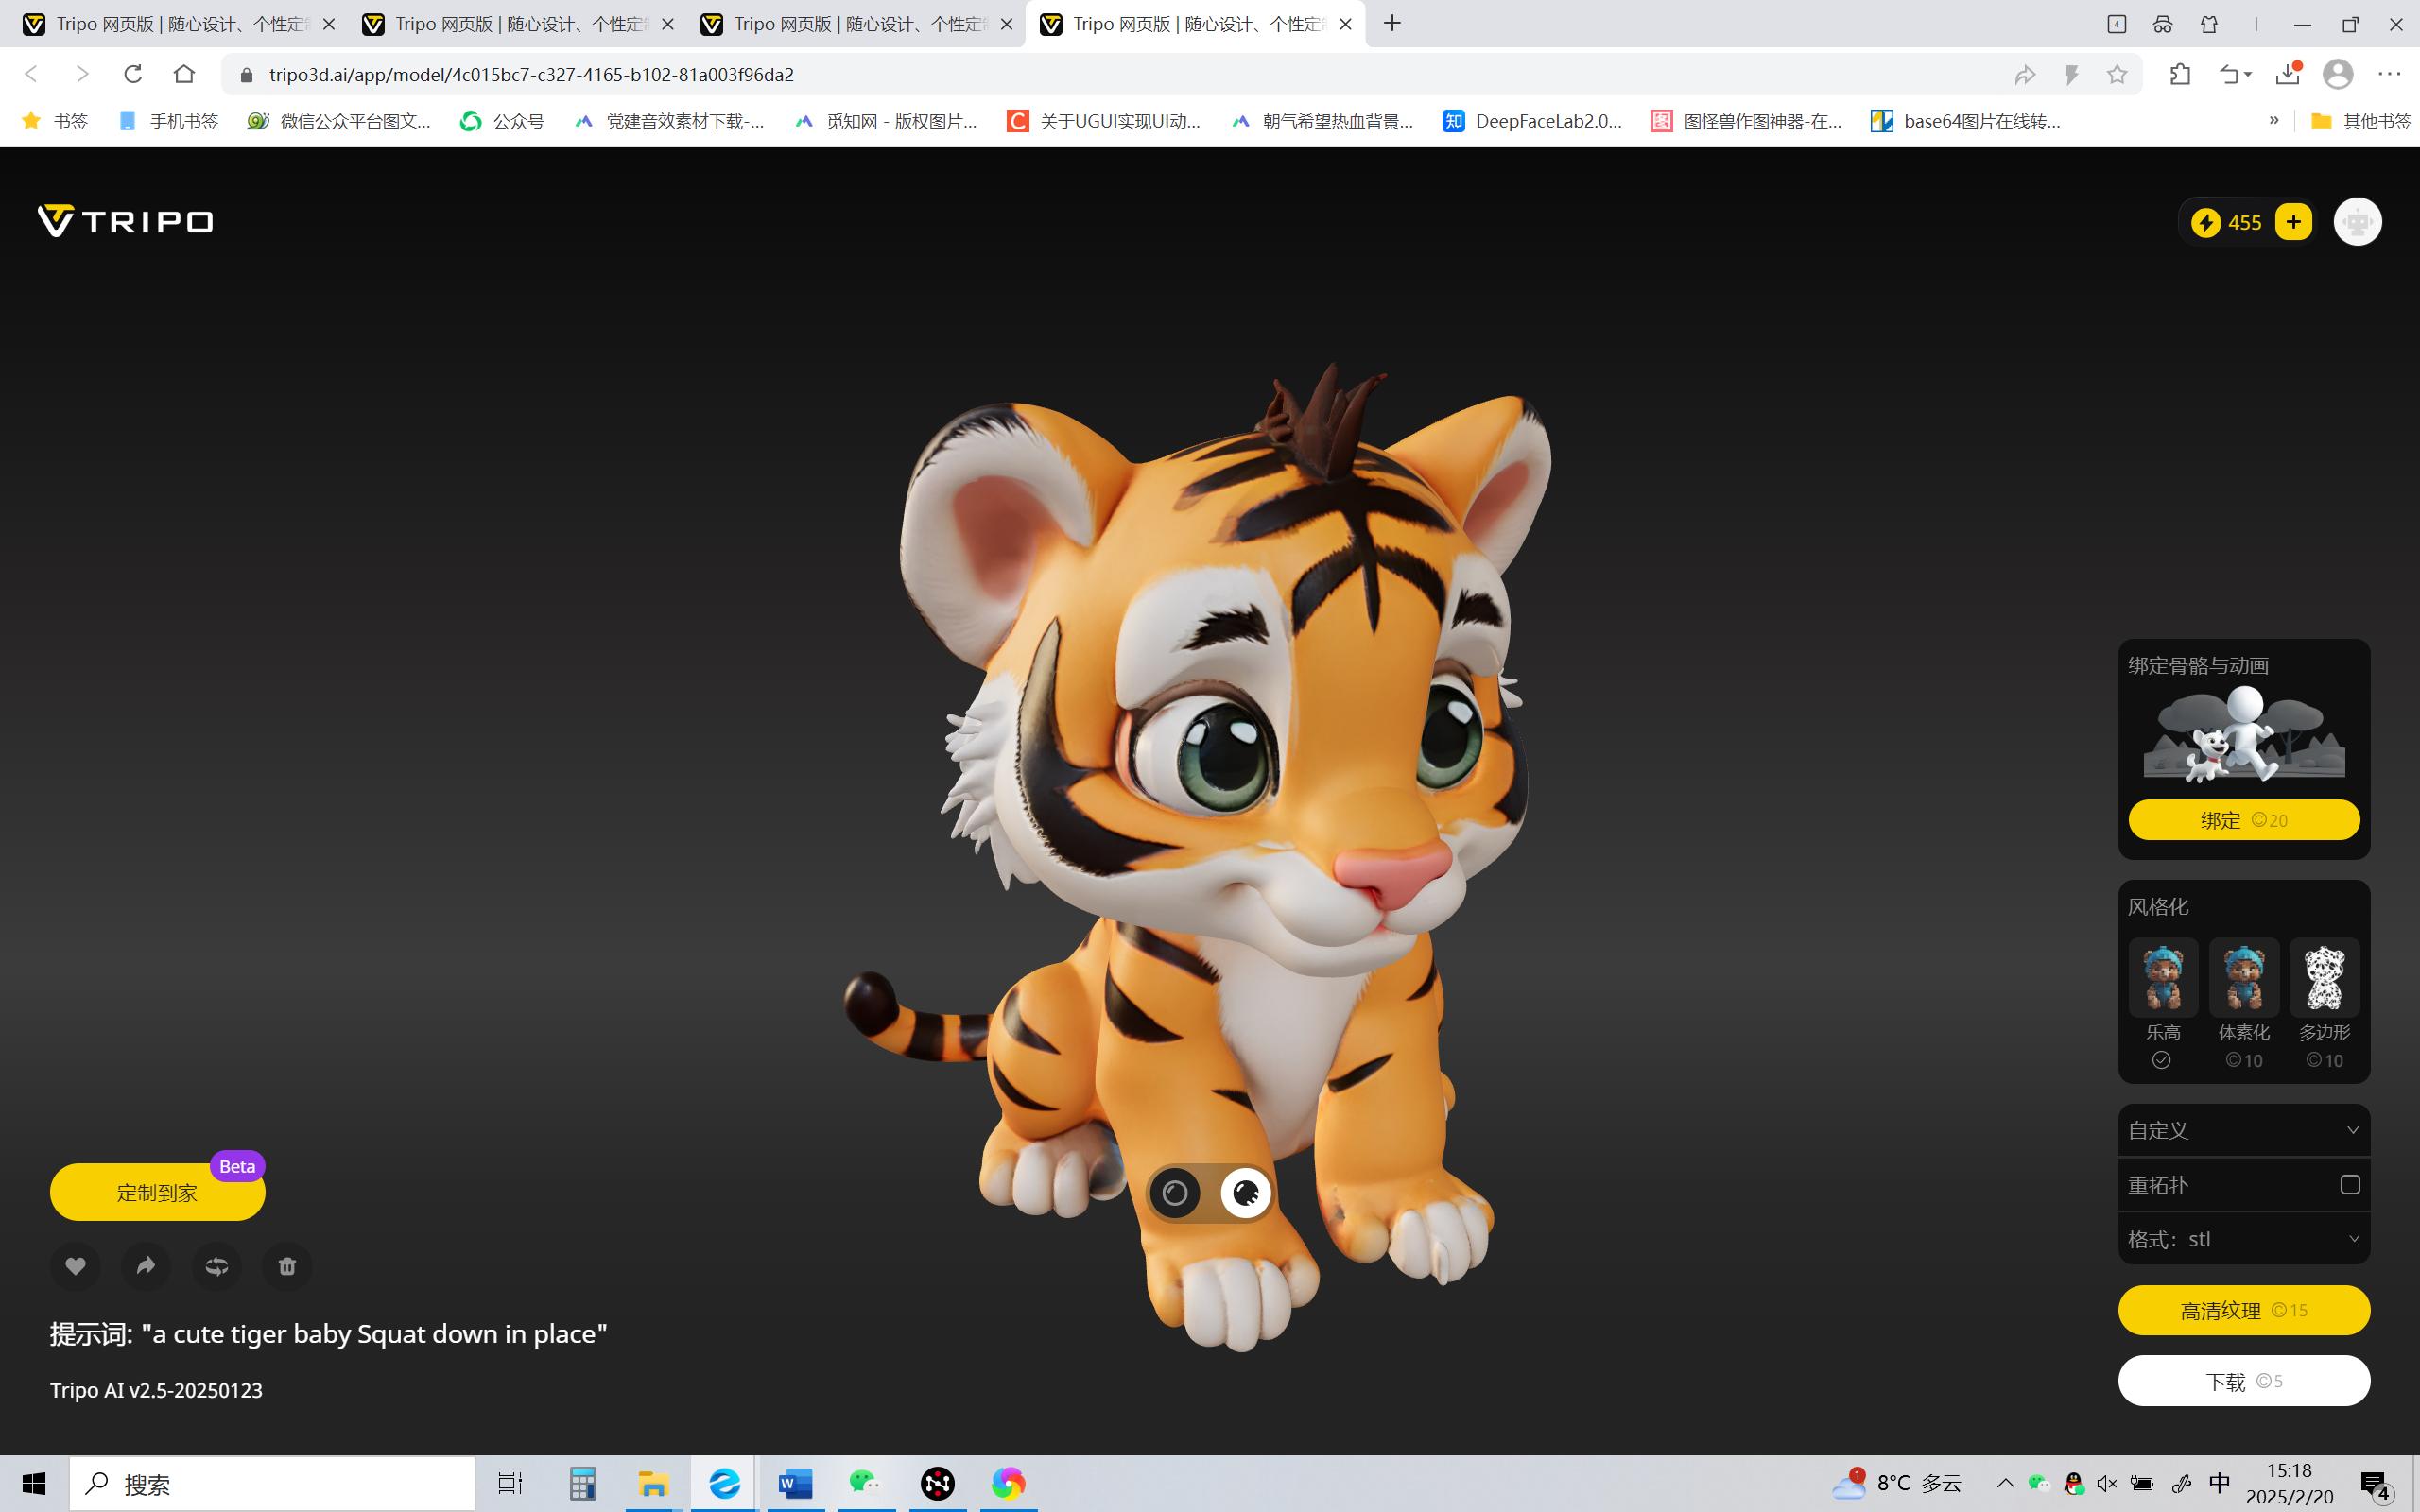Open the 其他书签 folder
This screenshot has height=1512, width=2420.
[x=2362, y=121]
